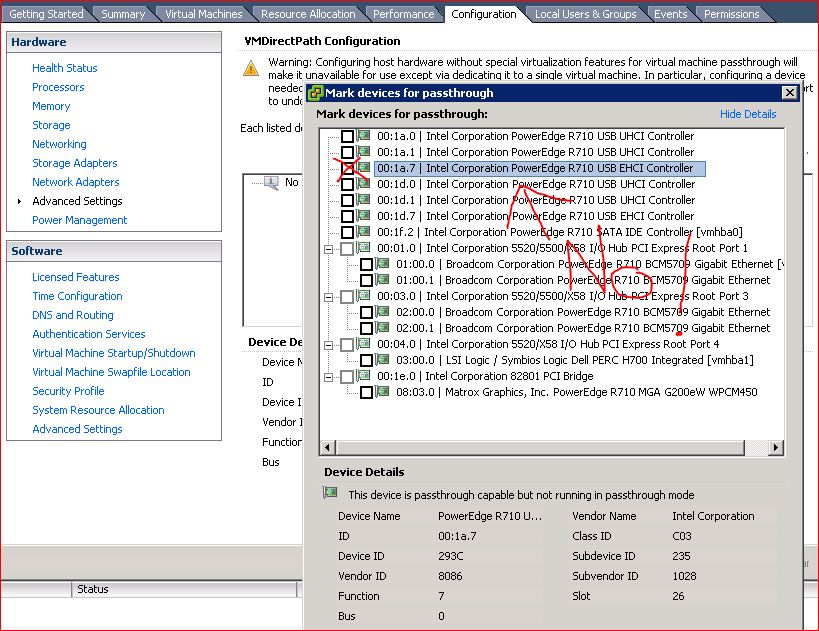The height and width of the screenshot is (631, 819).
Task: Click the Hide Details link
Action: tap(747, 114)
